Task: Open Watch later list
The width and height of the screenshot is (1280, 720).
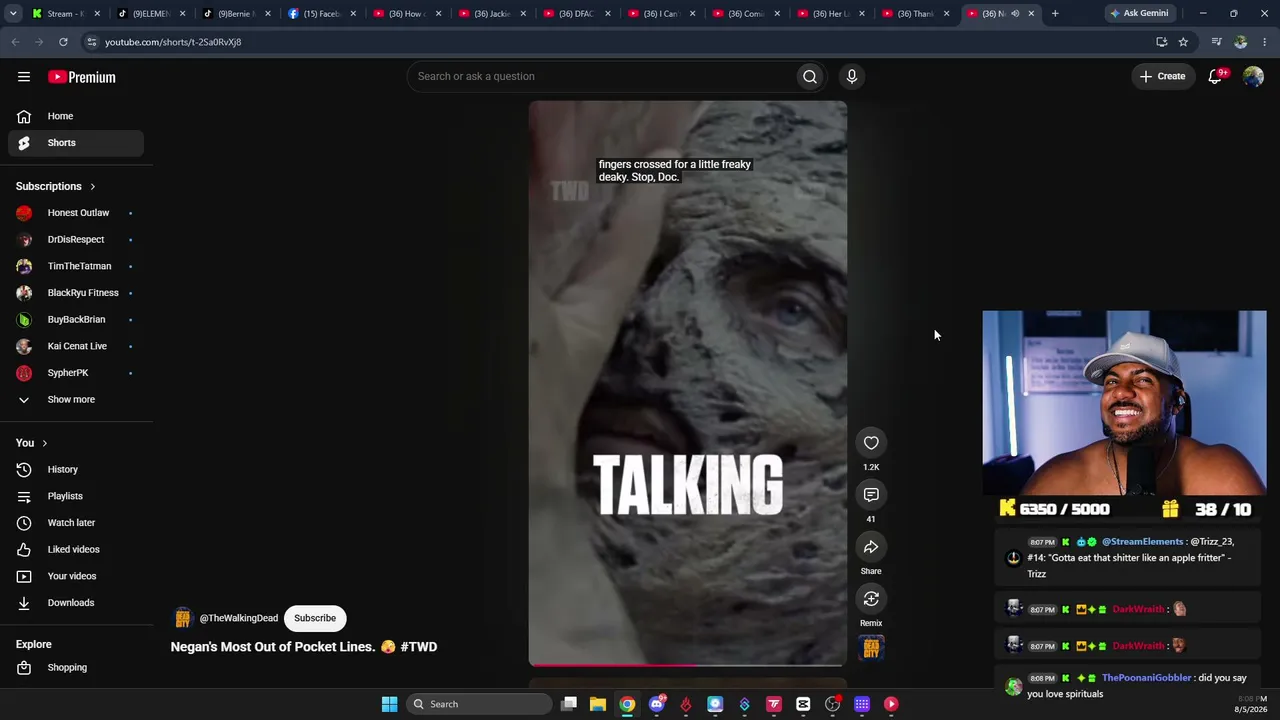Action: tap(76, 522)
